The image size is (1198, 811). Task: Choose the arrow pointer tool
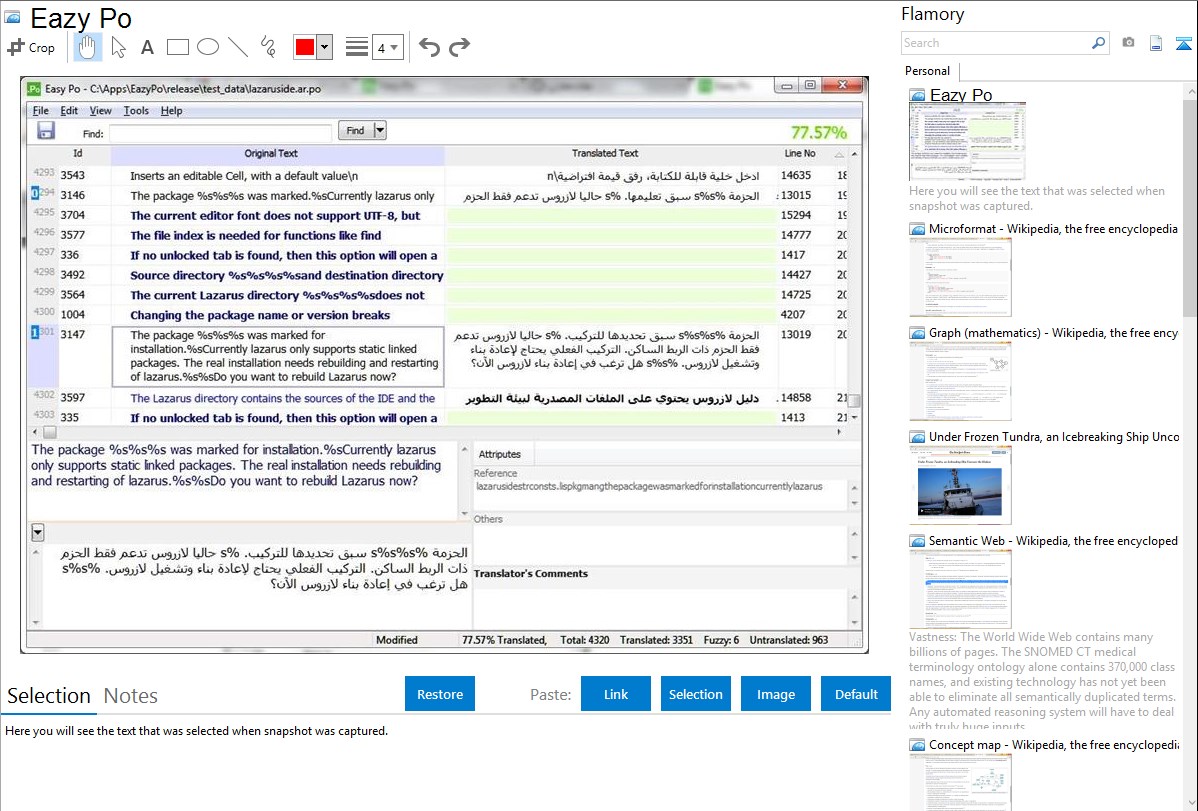118,47
